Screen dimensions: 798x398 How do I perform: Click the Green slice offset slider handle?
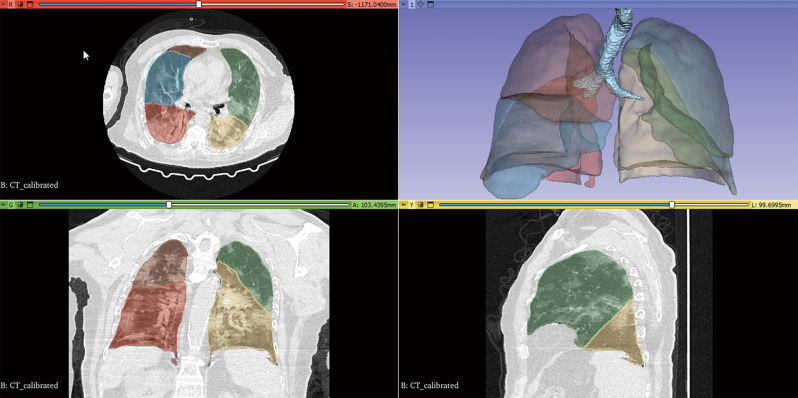(x=169, y=205)
